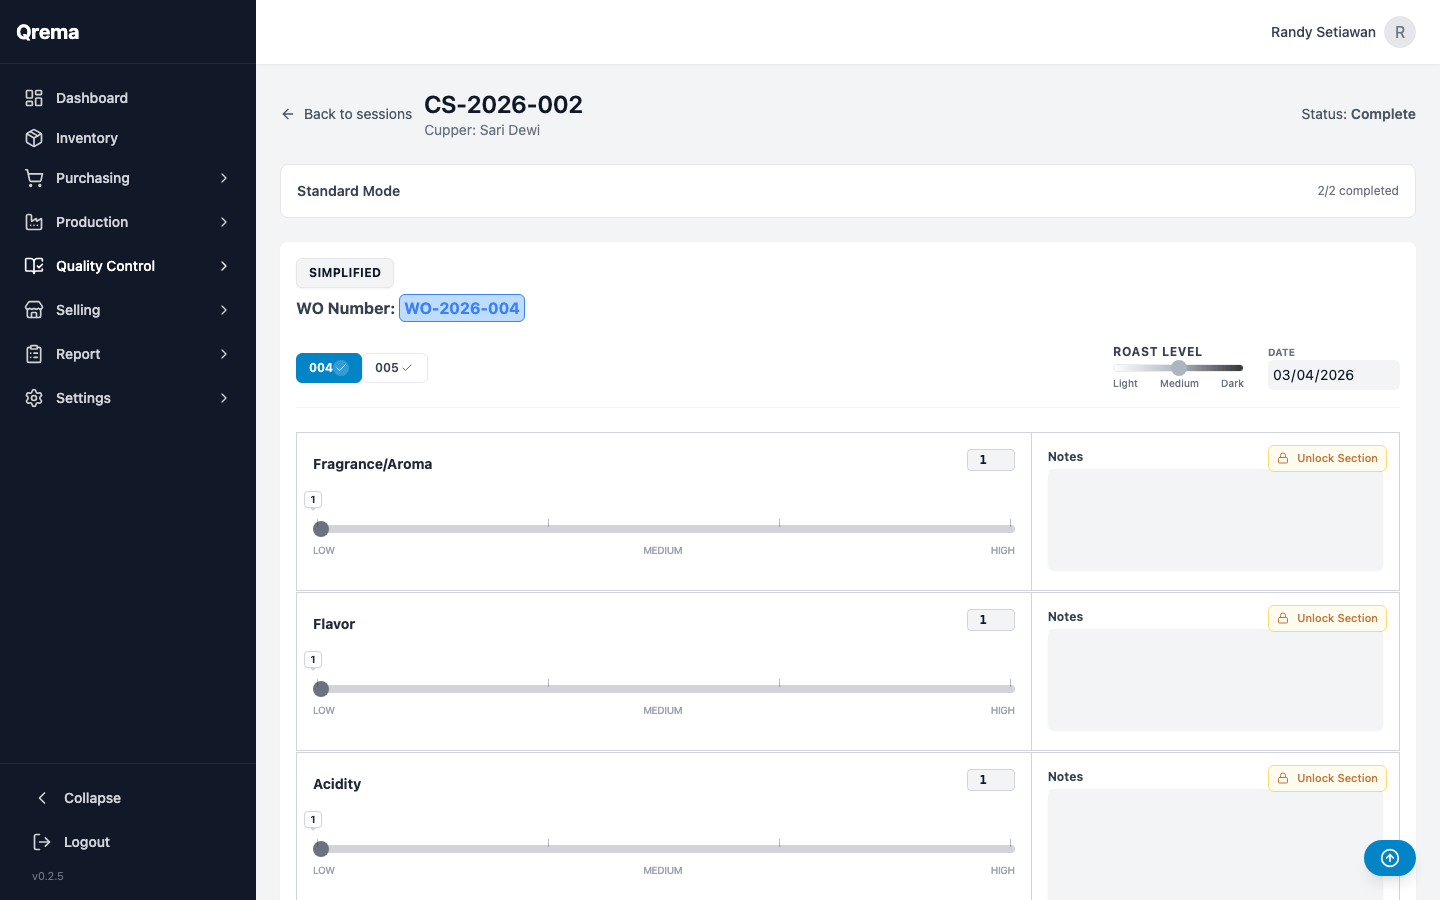Image resolution: width=1440 pixels, height=900 pixels.
Task: Go back to sessions list
Action: [347, 114]
